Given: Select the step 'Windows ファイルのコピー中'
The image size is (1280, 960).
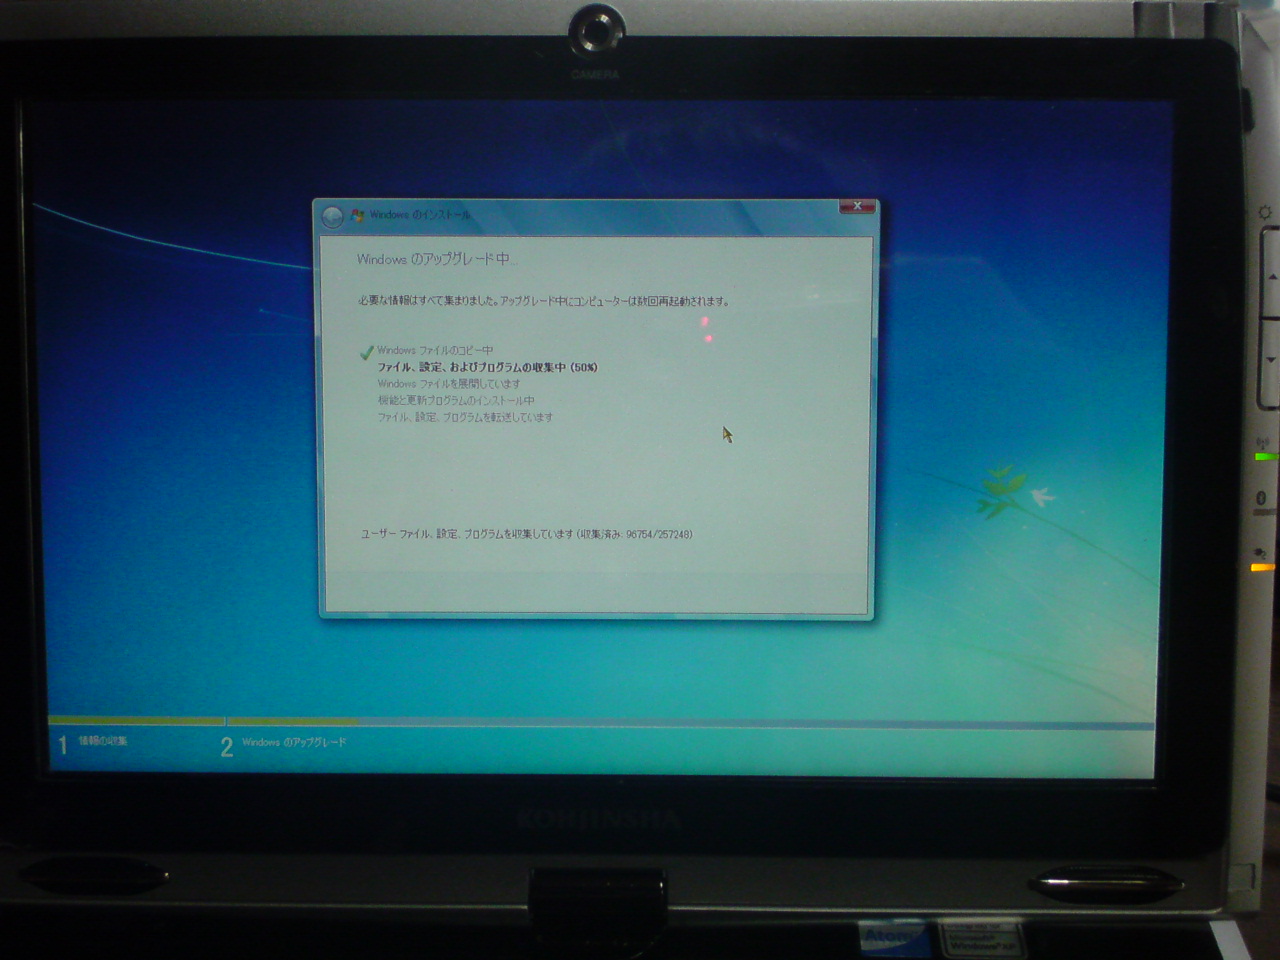Looking at the screenshot, I should 435,351.
